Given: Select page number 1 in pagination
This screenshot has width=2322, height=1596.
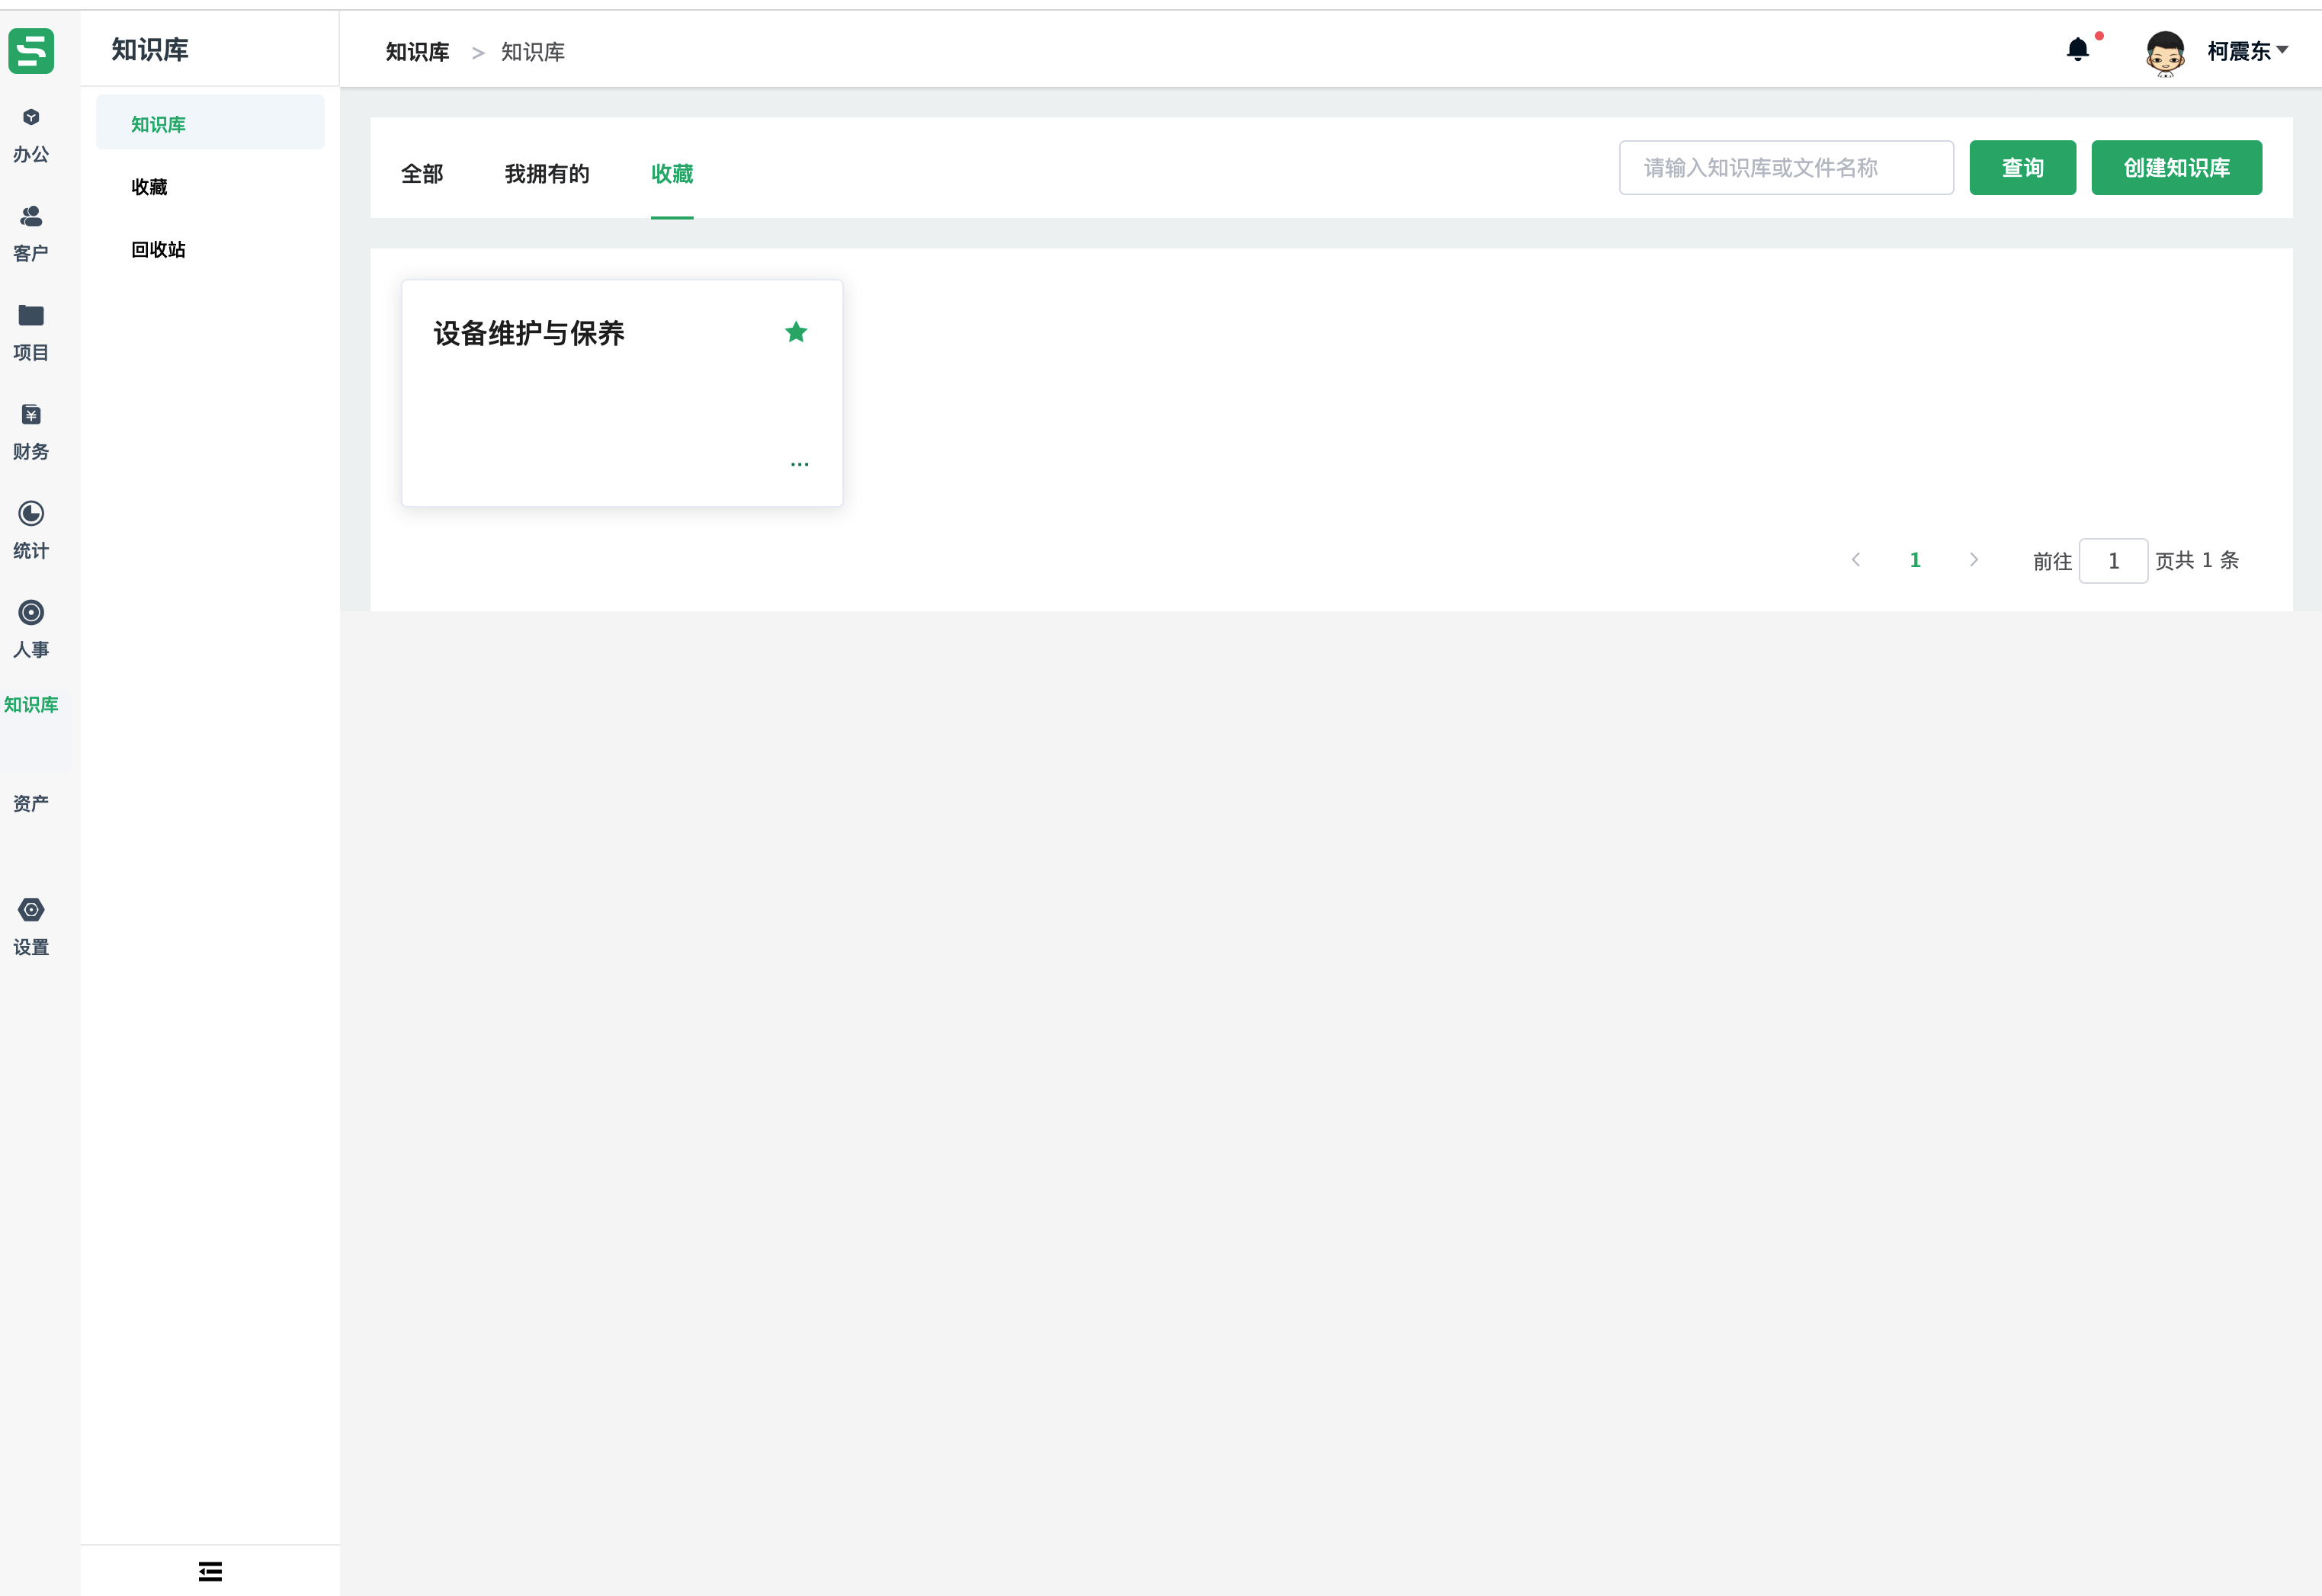Looking at the screenshot, I should pos(1915,560).
